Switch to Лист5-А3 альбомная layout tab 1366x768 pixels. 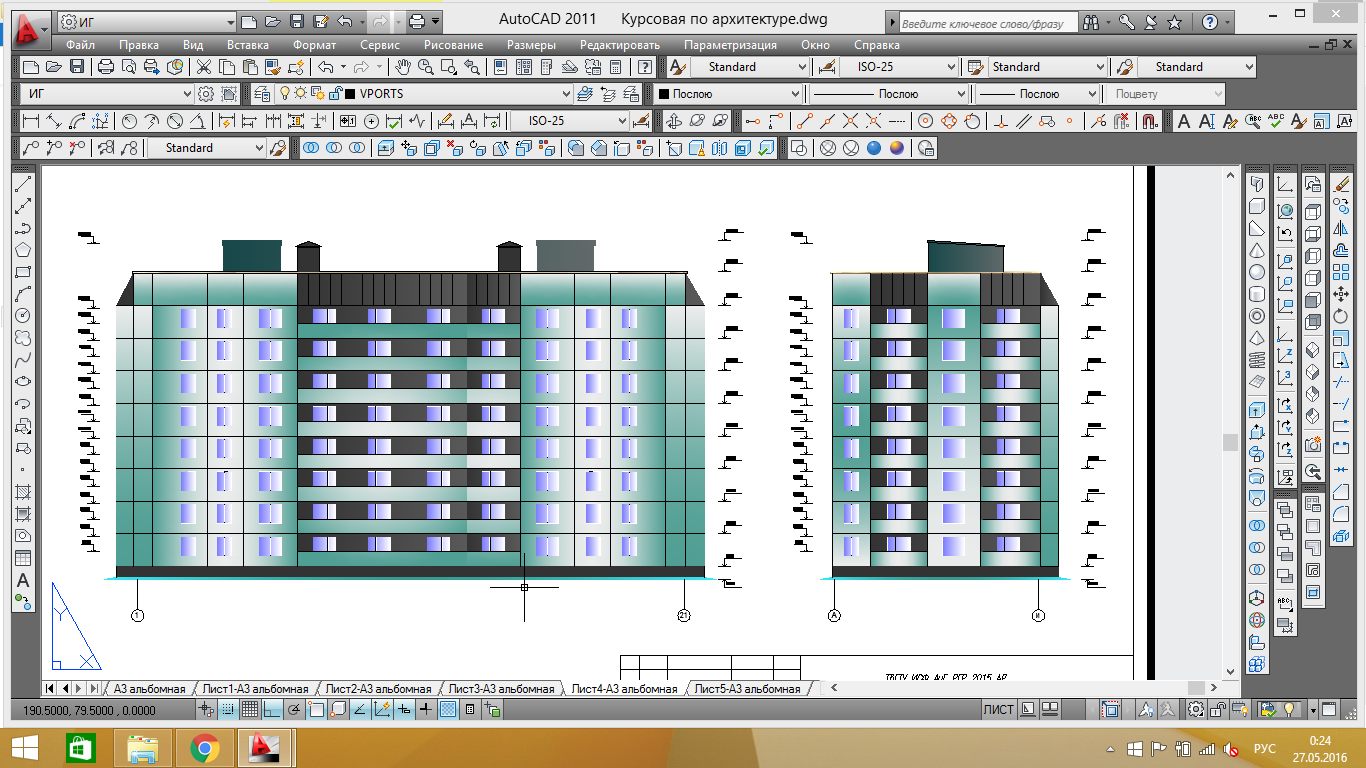pos(747,689)
